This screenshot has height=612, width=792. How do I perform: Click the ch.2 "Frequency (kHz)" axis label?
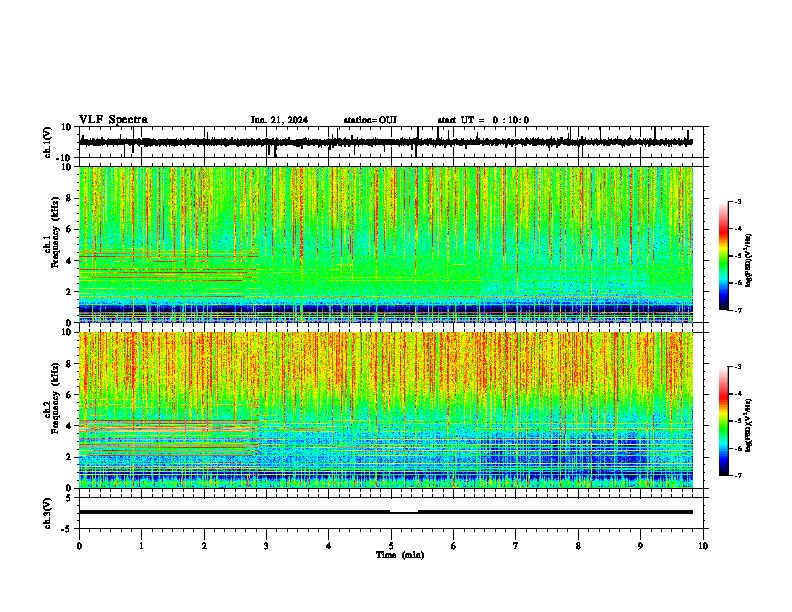(x=56, y=398)
